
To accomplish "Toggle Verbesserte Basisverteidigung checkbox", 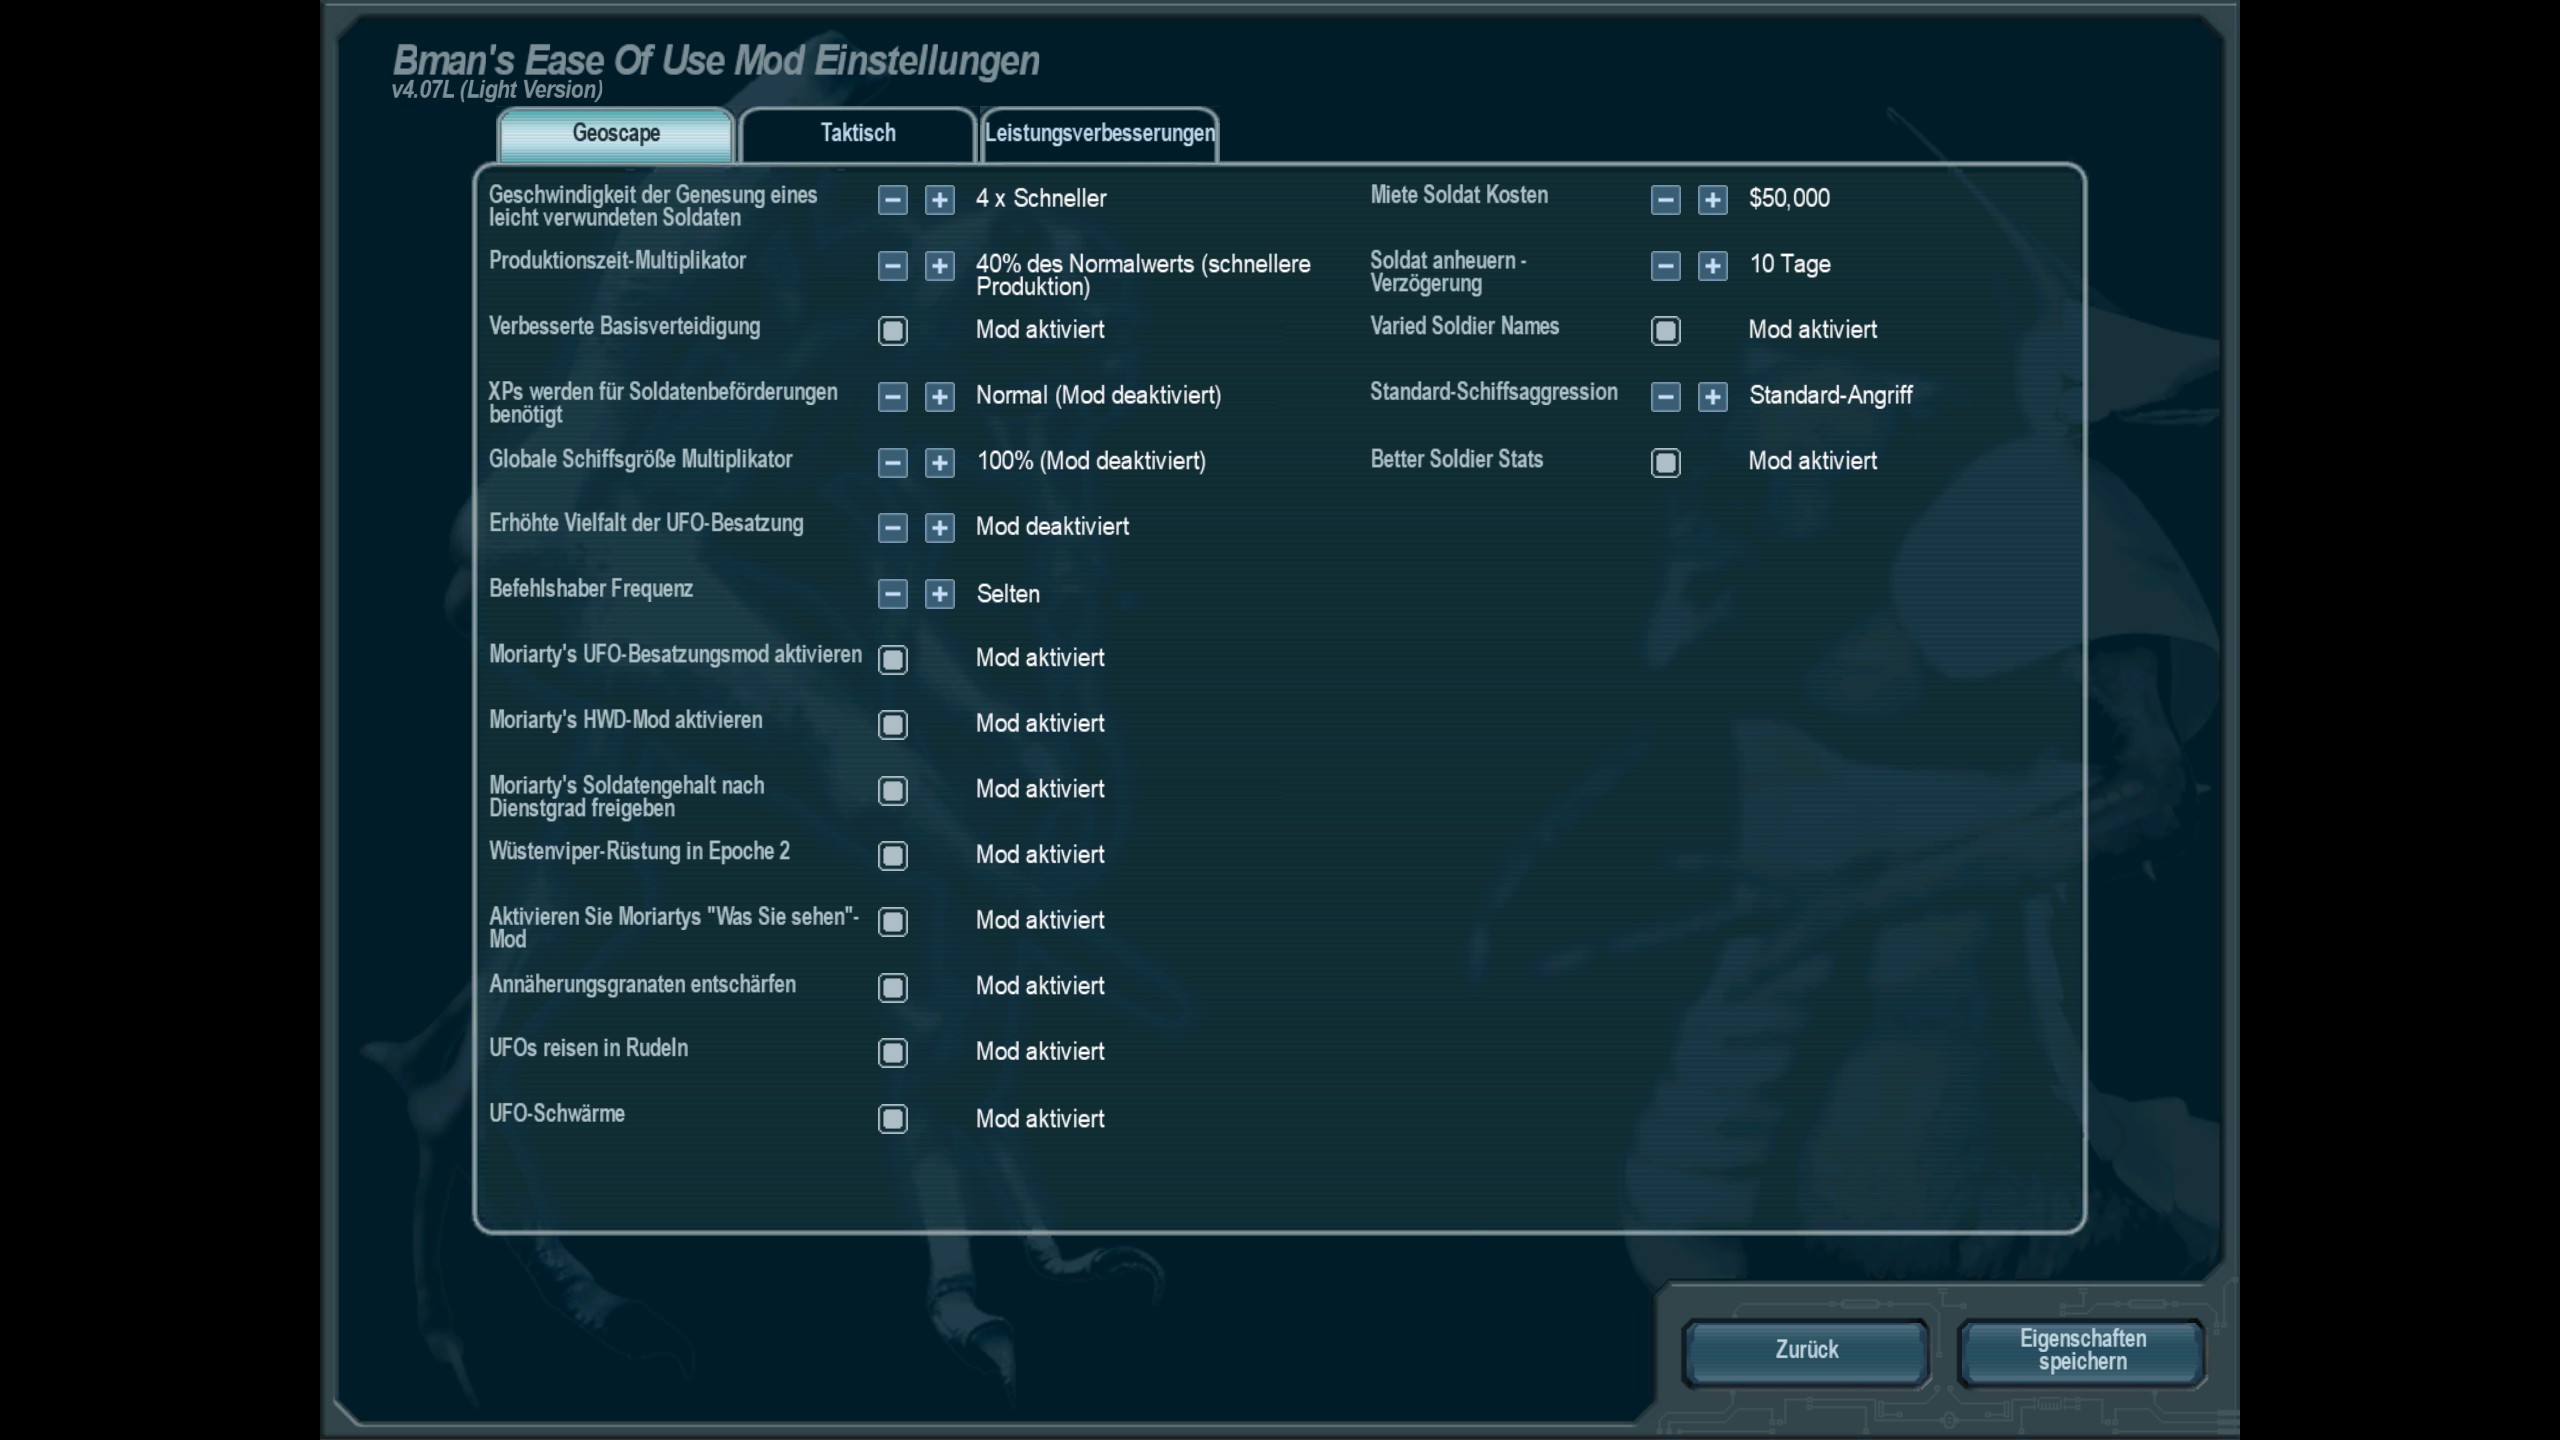I will (892, 331).
